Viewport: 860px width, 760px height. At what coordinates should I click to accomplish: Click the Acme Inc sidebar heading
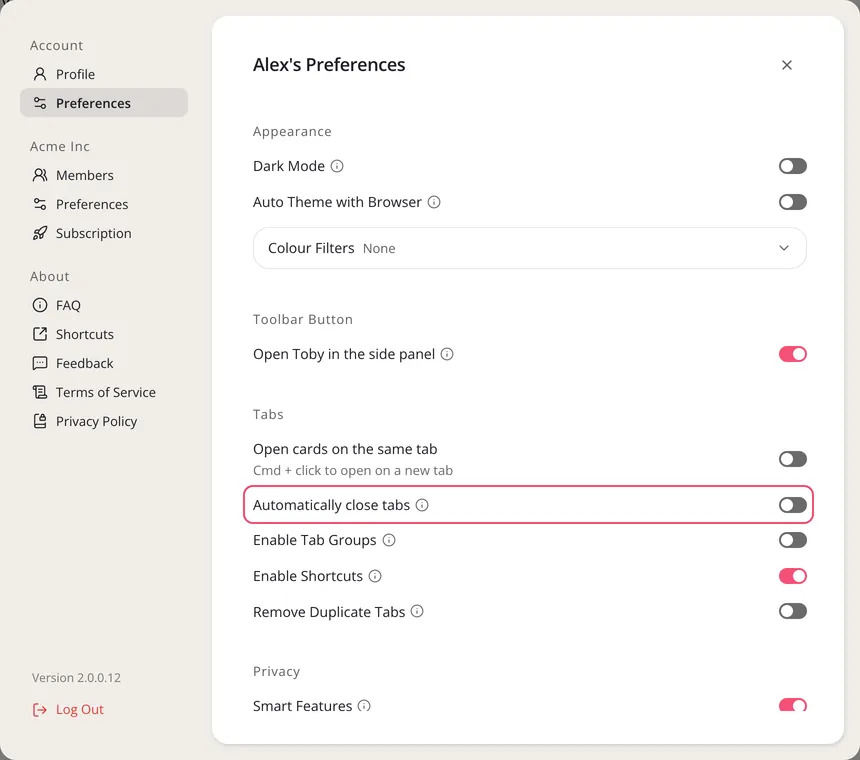[60, 146]
